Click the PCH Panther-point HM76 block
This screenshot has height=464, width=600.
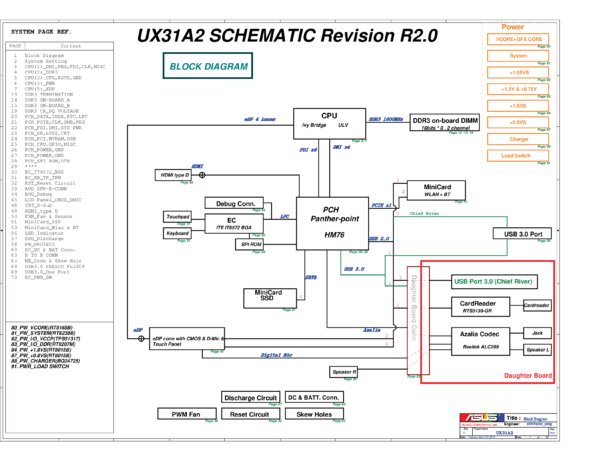point(333,223)
